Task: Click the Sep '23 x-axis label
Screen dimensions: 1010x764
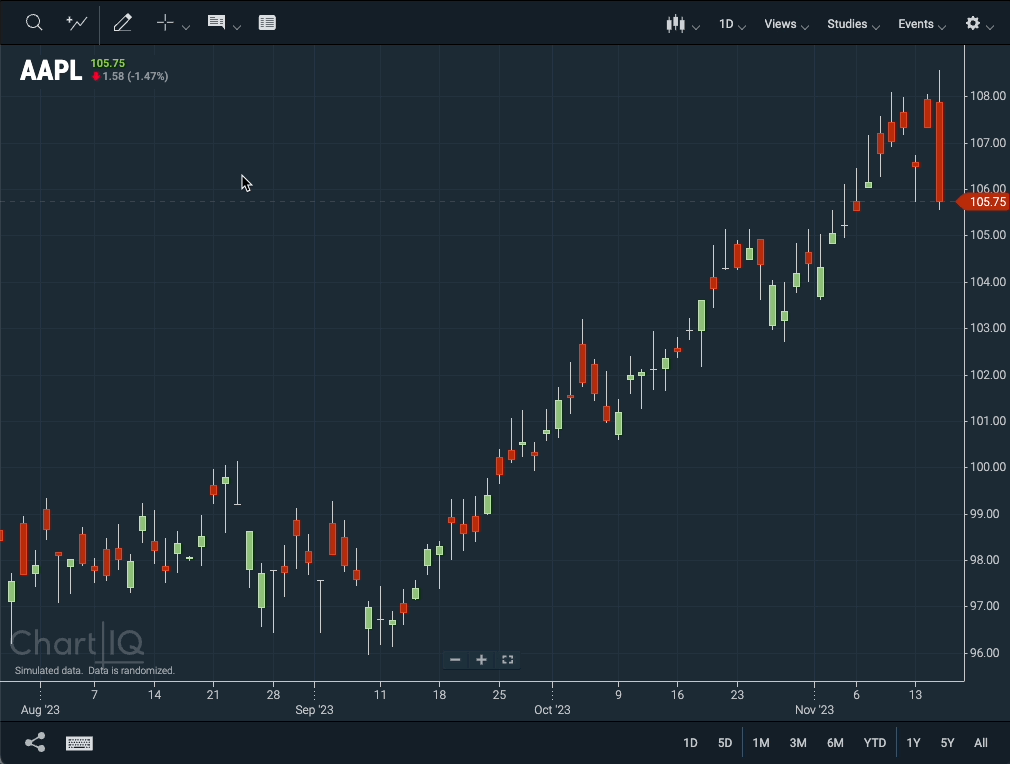Action: 314,710
